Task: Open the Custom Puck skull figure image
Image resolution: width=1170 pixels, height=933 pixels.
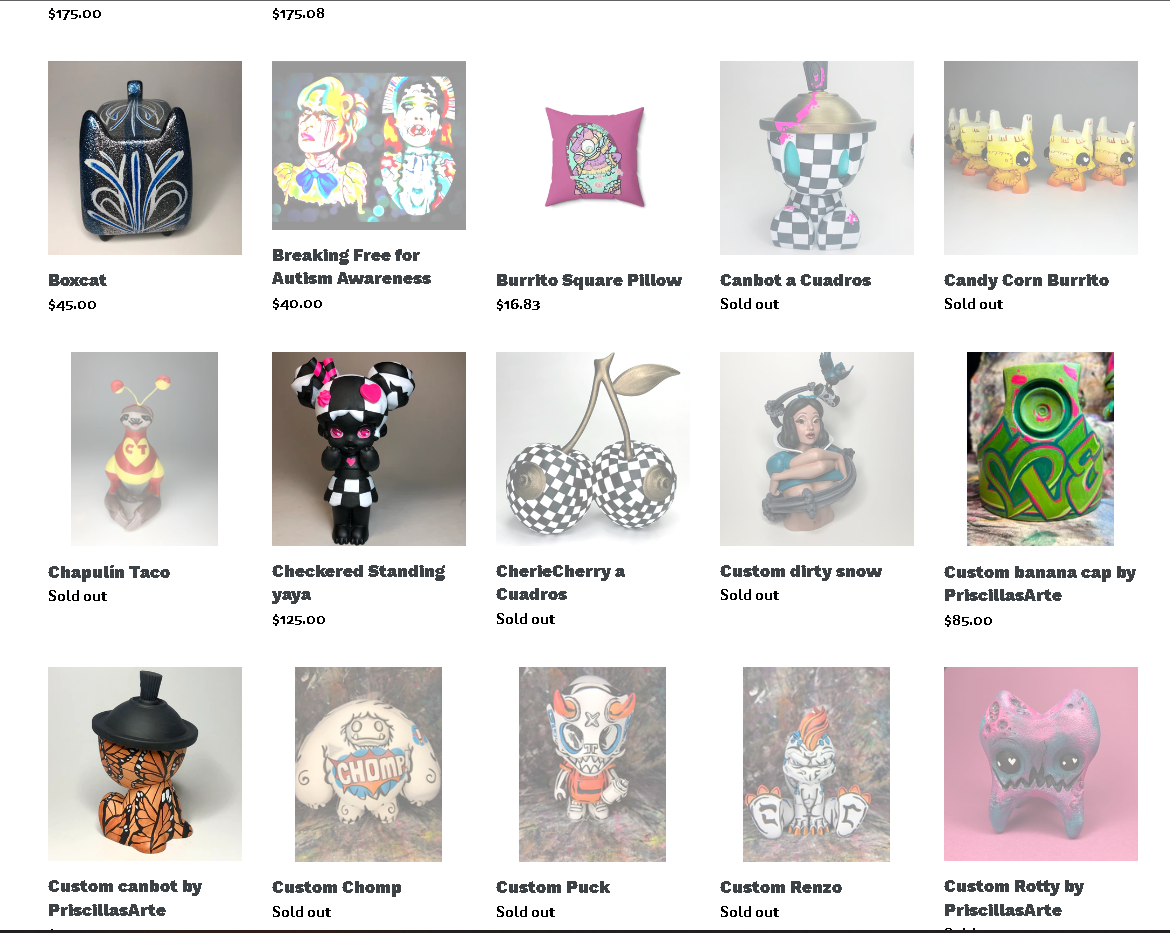Action: pyautogui.click(x=592, y=764)
